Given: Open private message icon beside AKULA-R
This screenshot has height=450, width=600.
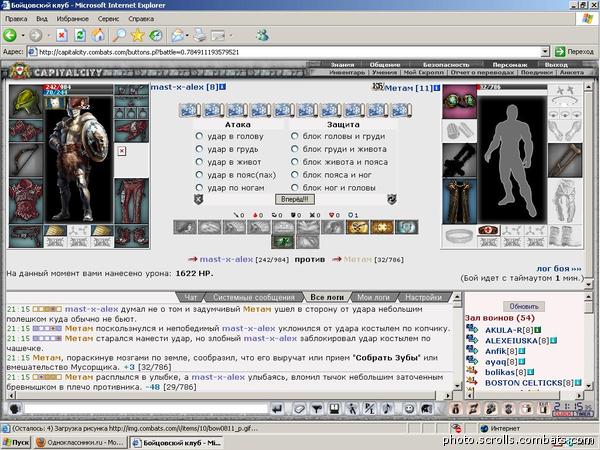Looking at the screenshot, I should (x=472, y=329).
